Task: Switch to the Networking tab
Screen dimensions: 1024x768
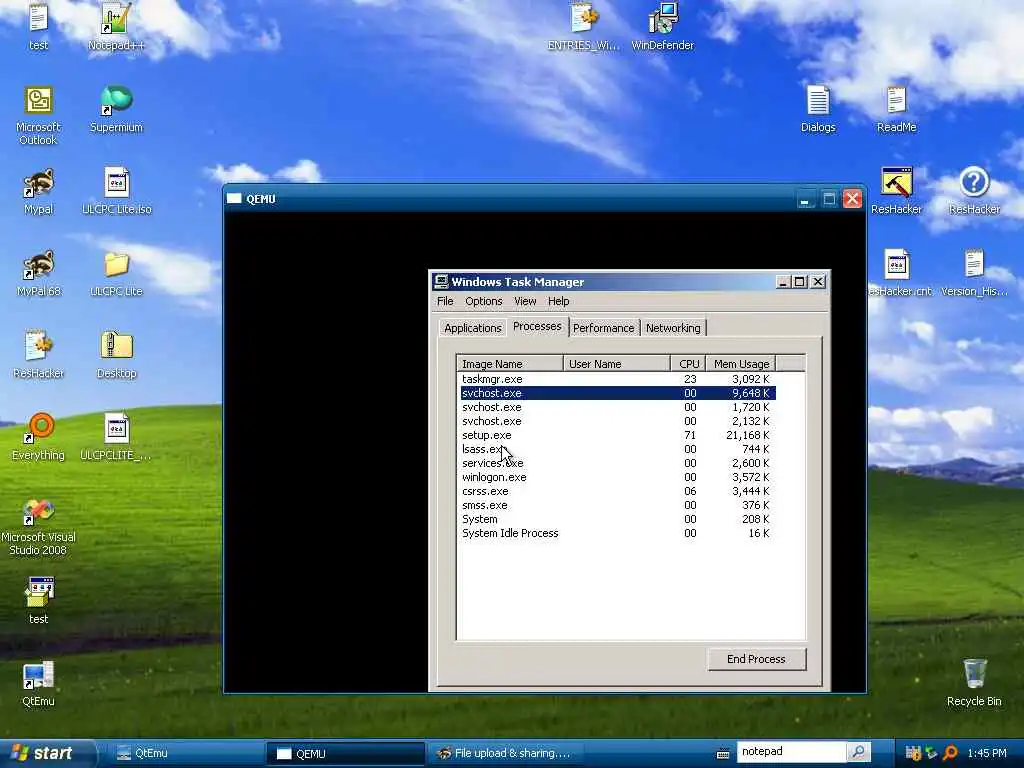Action: [x=673, y=328]
